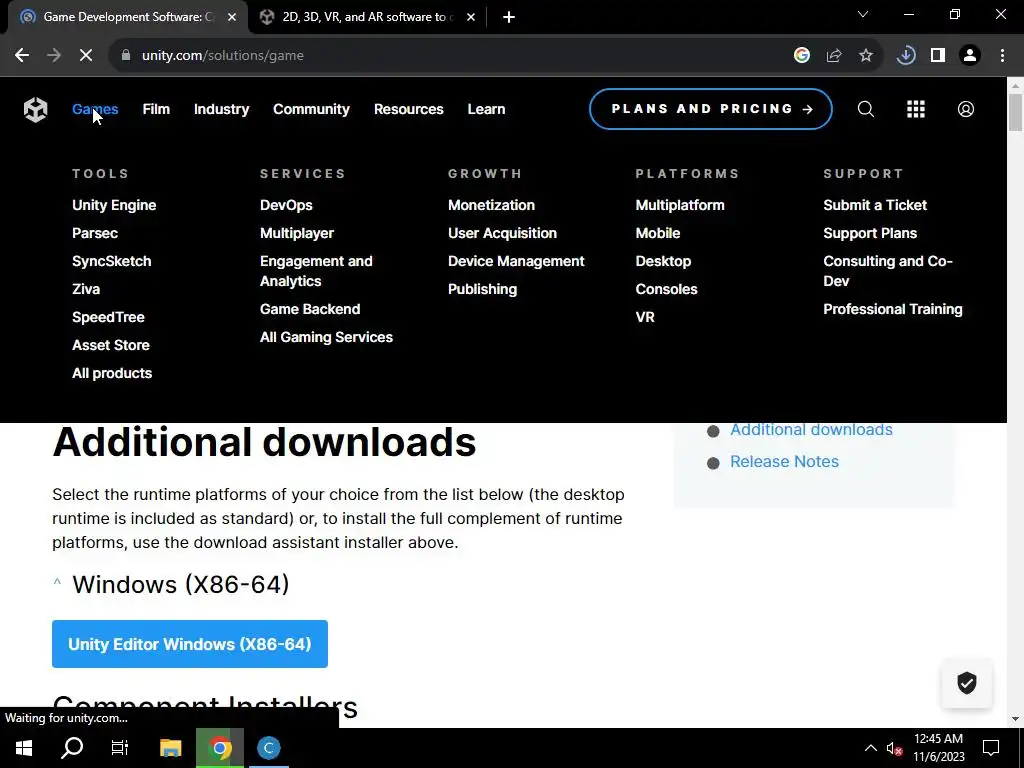Viewport: 1024px width, 768px height.
Task: Close the 2D, 3D, VR, and AR tab
Action: (x=471, y=17)
